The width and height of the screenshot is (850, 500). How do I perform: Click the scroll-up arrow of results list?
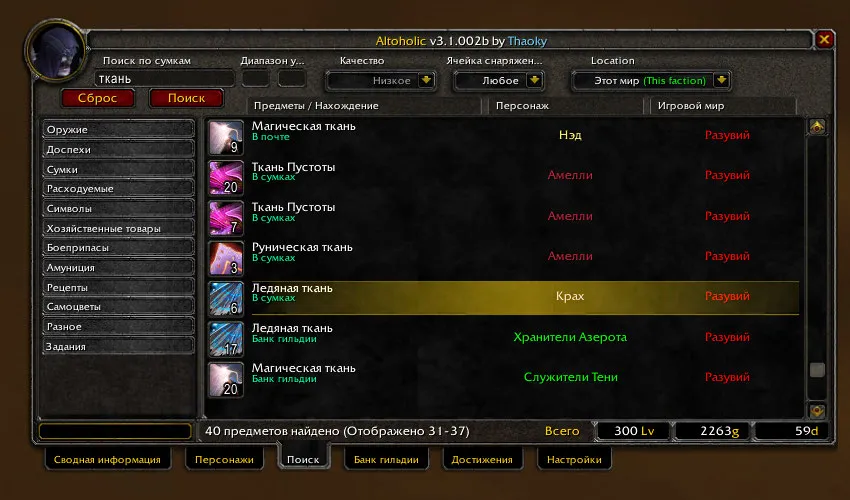(817, 127)
